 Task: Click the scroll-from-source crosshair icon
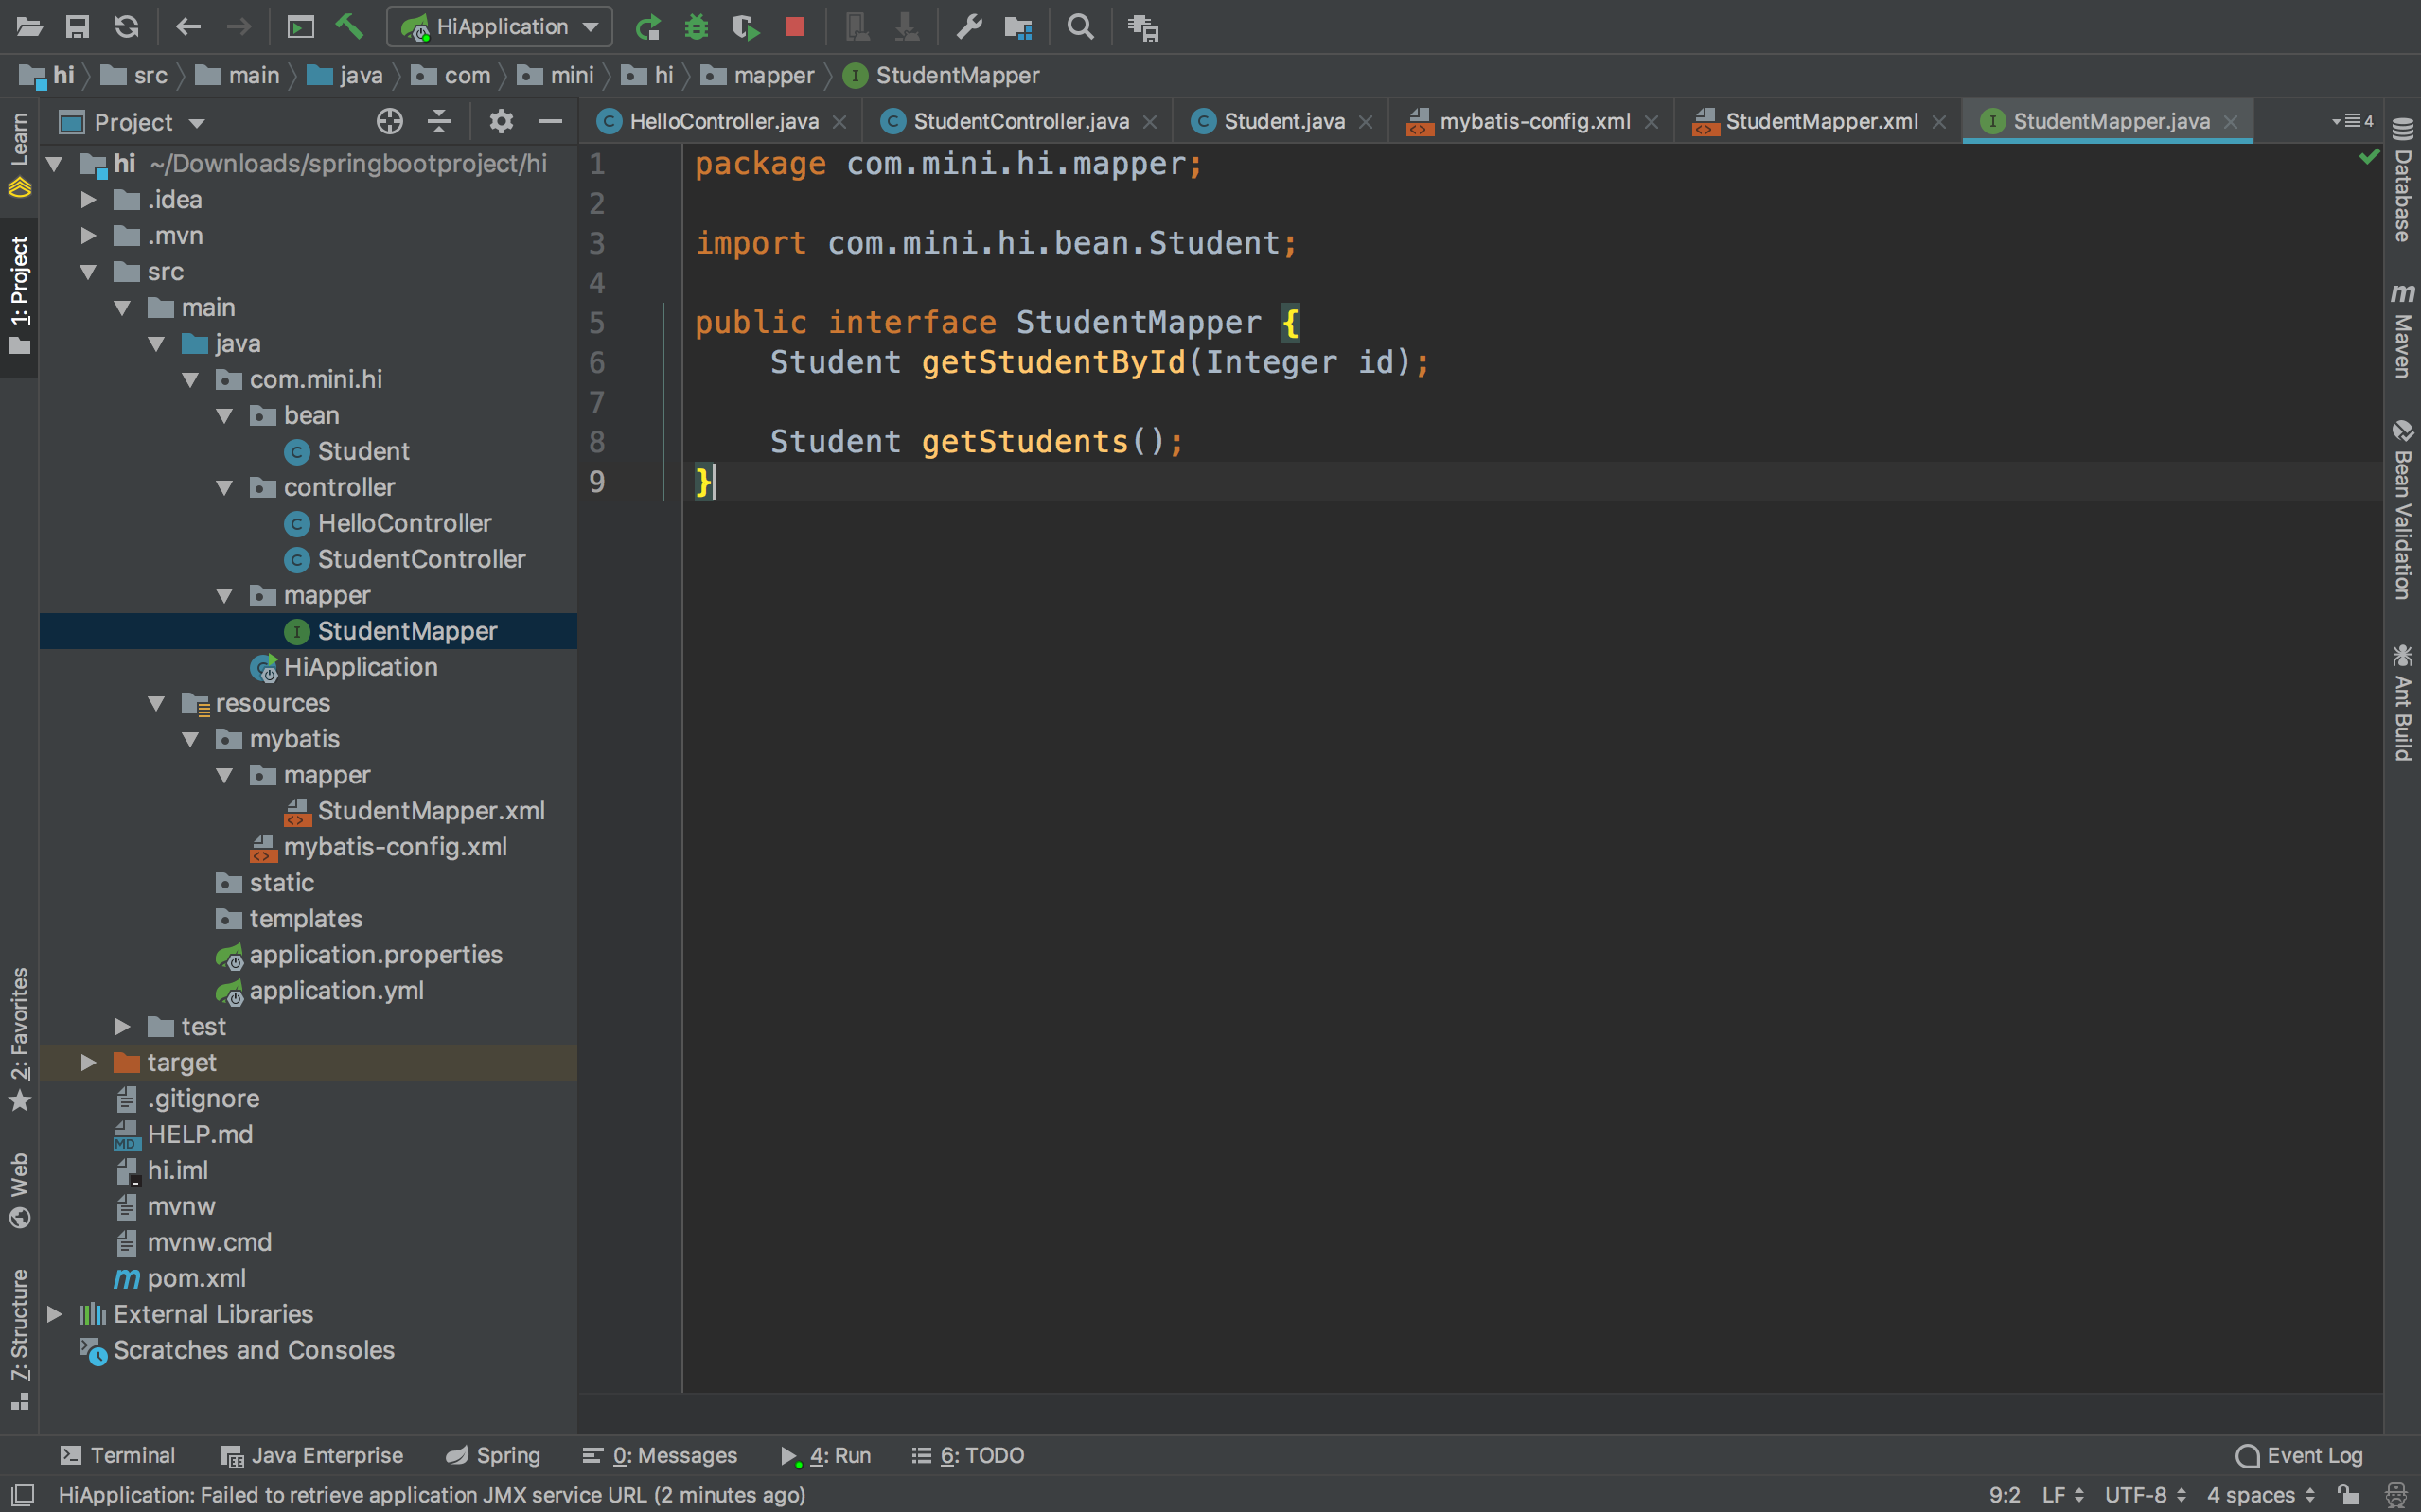point(390,122)
